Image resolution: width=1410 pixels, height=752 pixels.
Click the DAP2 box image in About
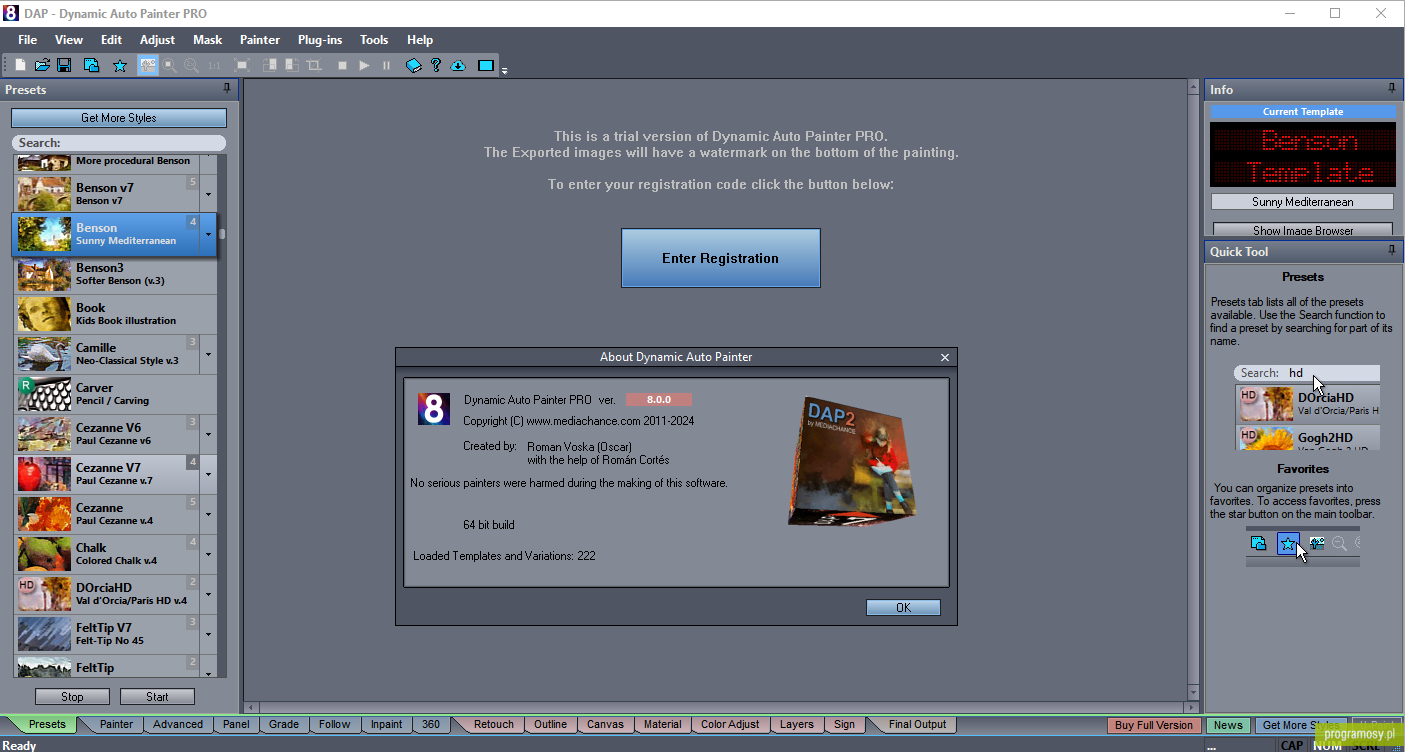point(851,461)
